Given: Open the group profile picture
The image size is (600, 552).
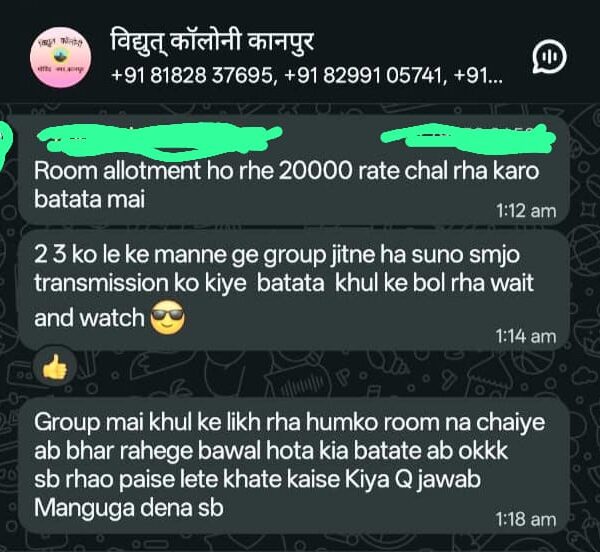Looking at the screenshot, I should pos(60,57).
